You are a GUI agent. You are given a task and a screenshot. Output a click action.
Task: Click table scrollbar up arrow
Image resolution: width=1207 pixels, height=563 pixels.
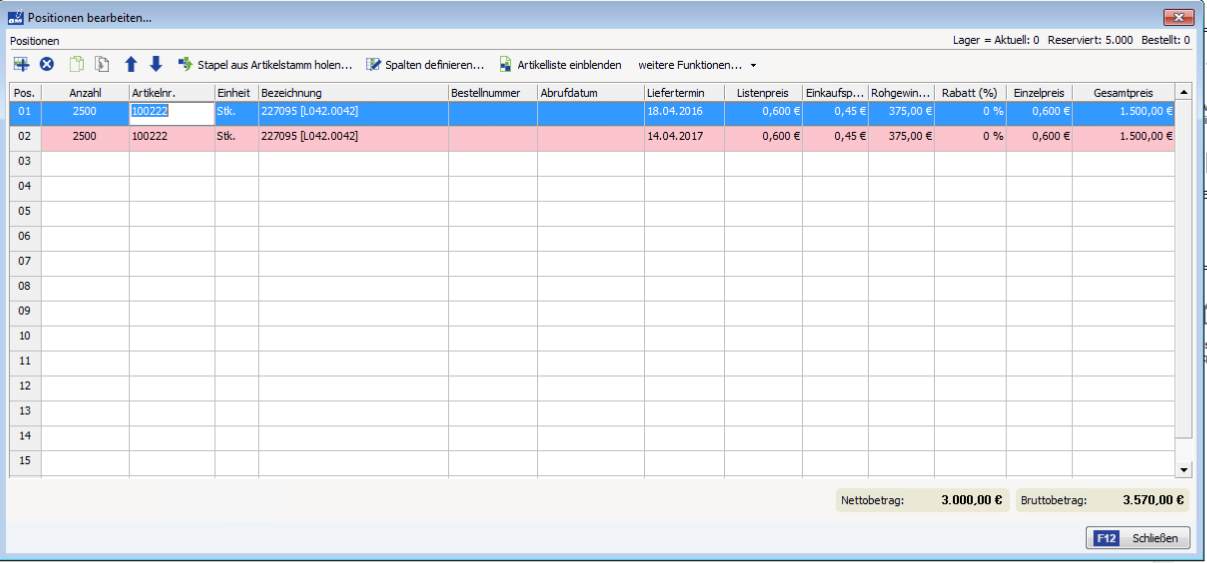click(x=1184, y=92)
